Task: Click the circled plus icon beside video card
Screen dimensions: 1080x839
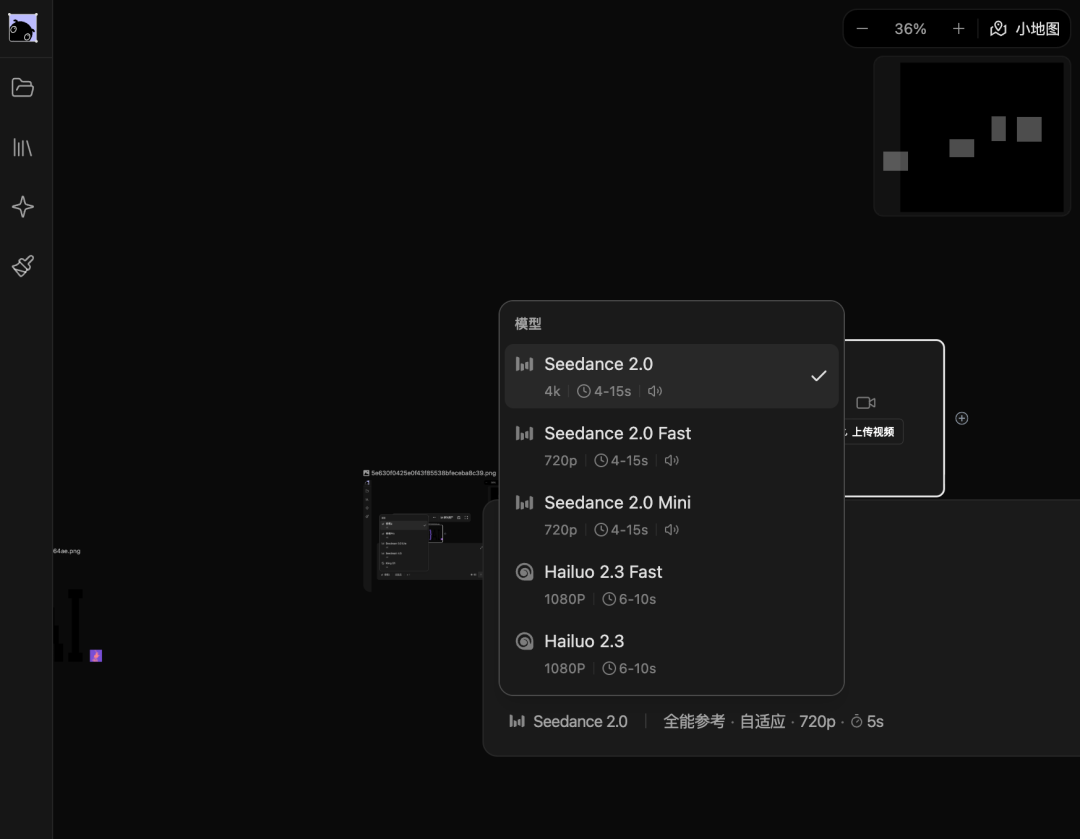Action: [x=962, y=418]
